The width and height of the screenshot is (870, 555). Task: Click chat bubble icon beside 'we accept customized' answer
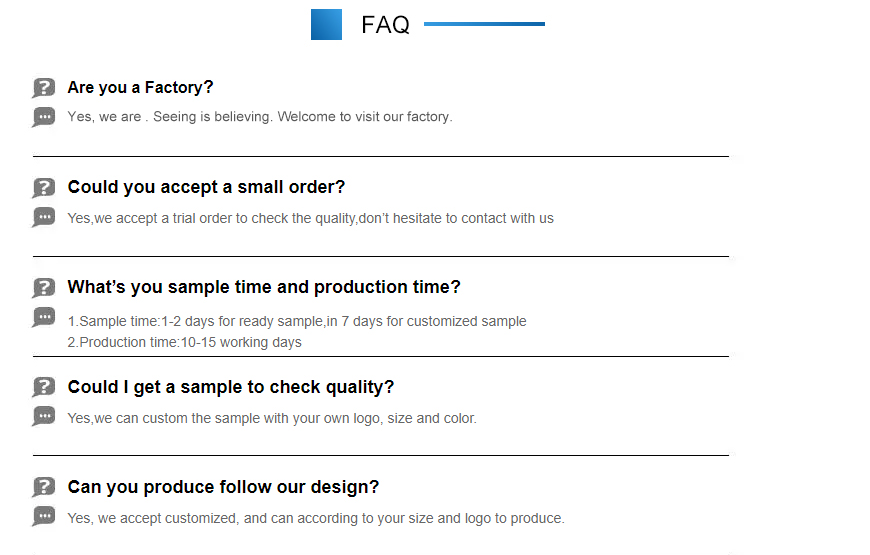(44, 516)
